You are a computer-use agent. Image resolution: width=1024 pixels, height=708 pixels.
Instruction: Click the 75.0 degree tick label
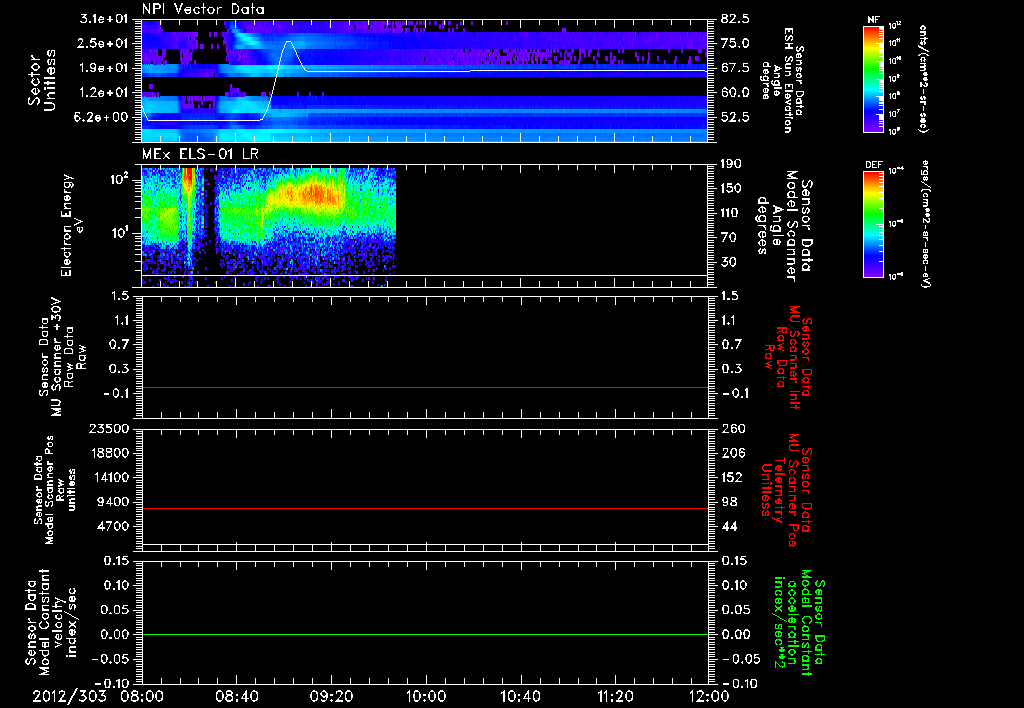click(x=735, y=43)
